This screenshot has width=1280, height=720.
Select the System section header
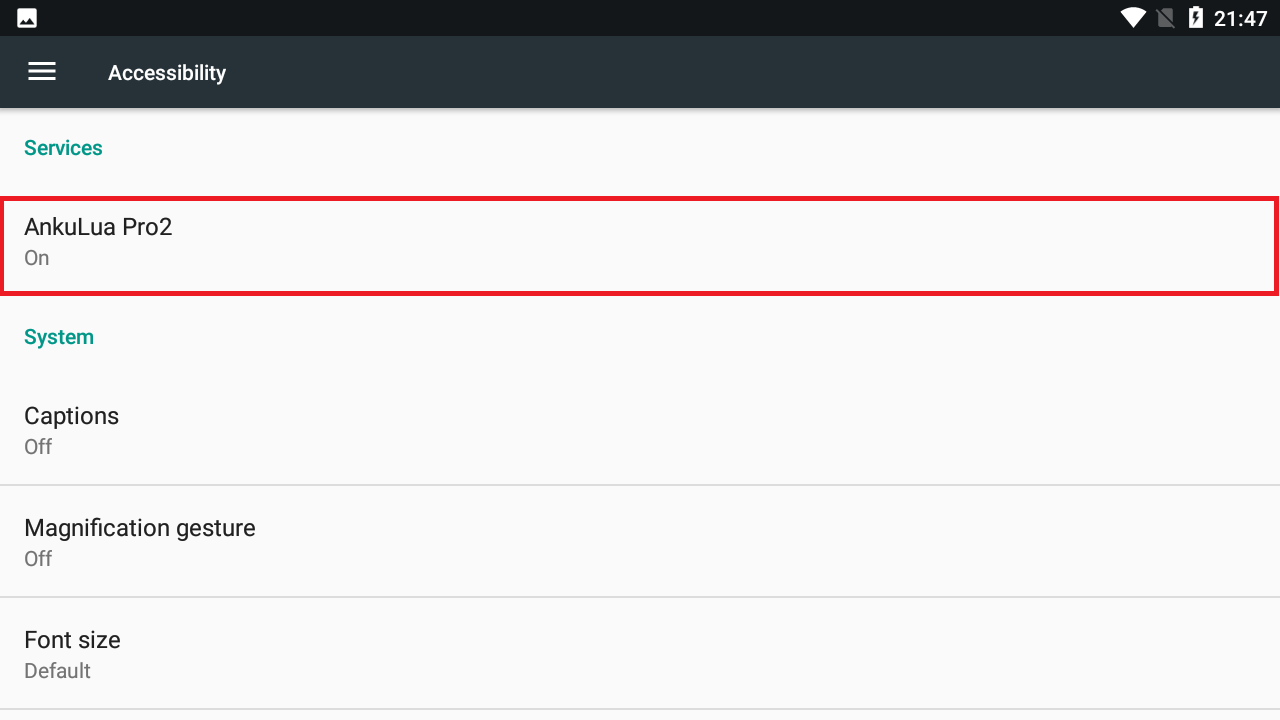tap(59, 337)
